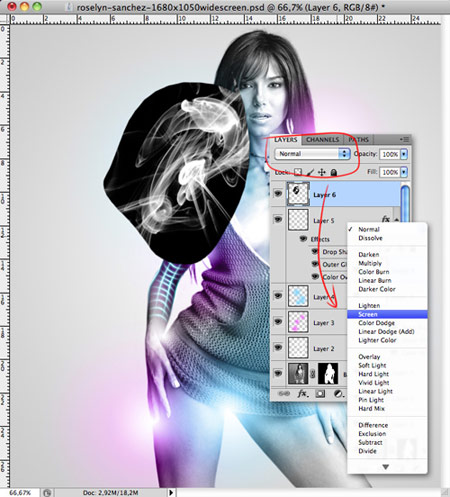Choose Hard Light blend mode

387,374
